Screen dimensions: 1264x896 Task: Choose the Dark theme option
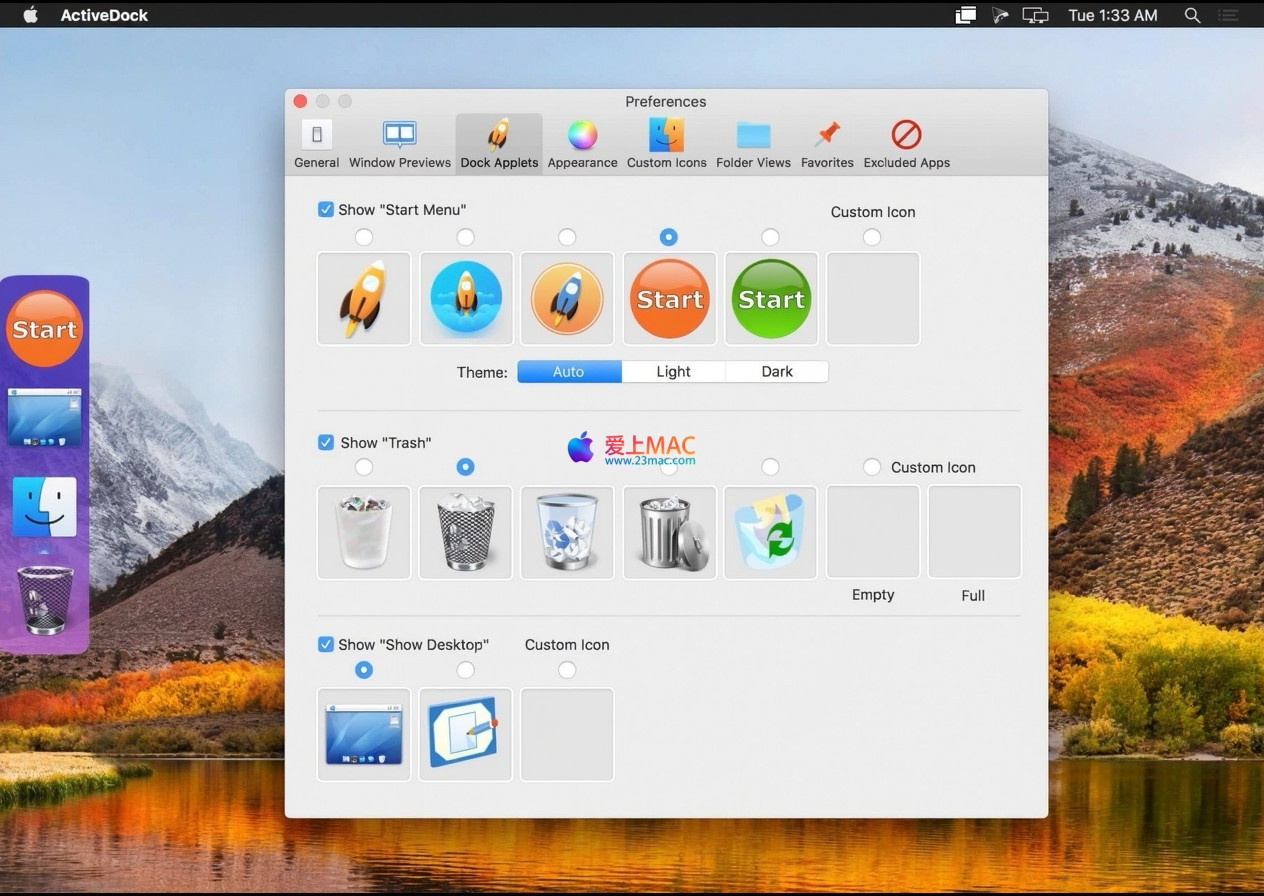(x=776, y=372)
